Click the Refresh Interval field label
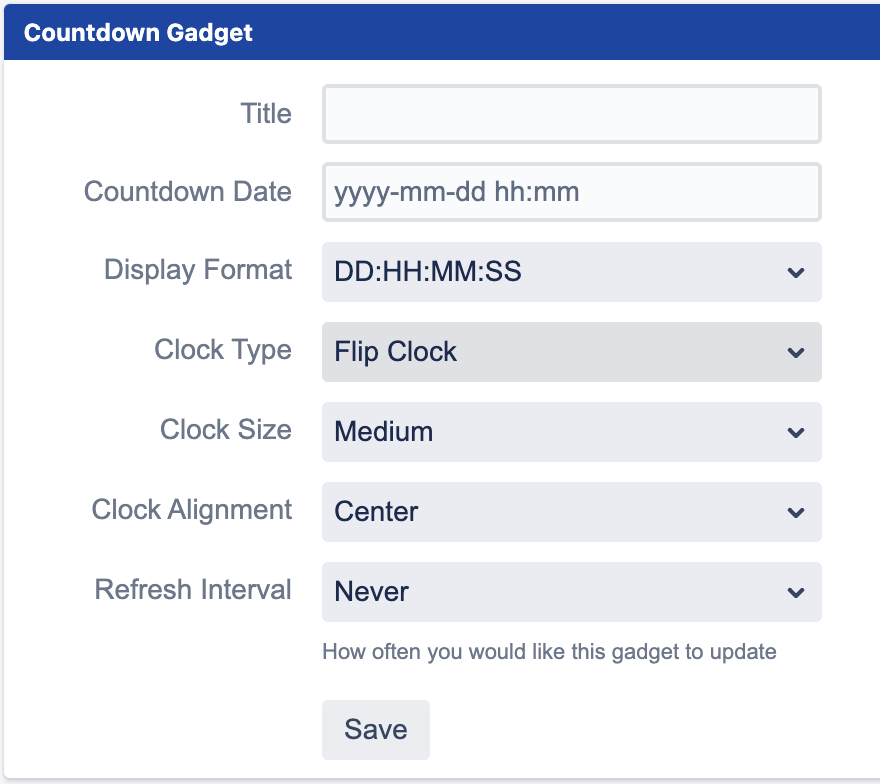880x784 pixels. 192,590
